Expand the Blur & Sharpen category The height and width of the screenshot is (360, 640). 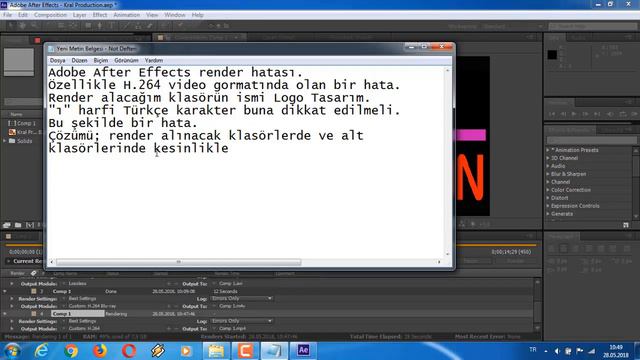point(548,174)
